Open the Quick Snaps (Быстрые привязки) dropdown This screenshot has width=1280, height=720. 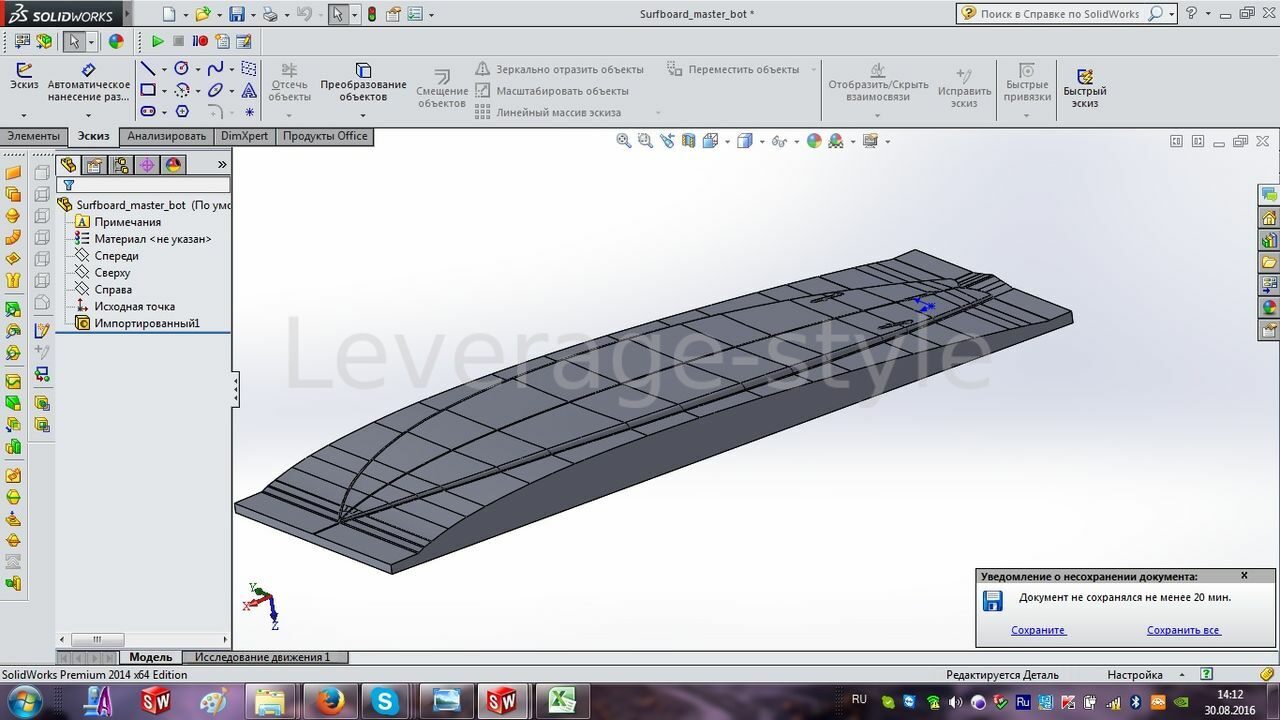coord(1027,115)
